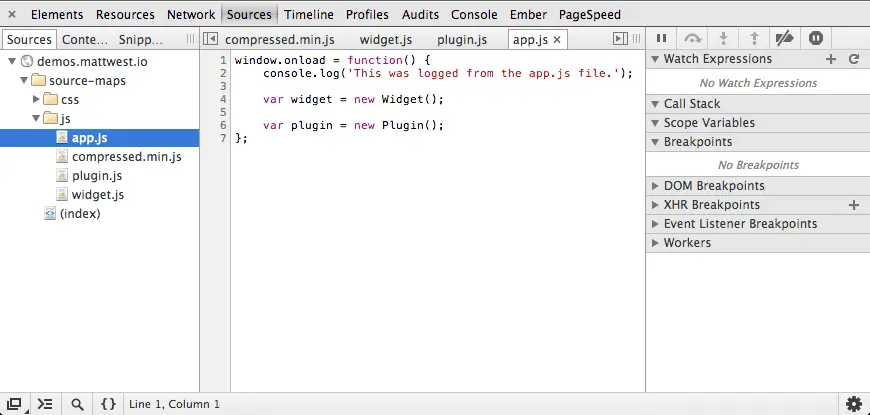
Task: Show the console drawer
Action: coord(45,404)
